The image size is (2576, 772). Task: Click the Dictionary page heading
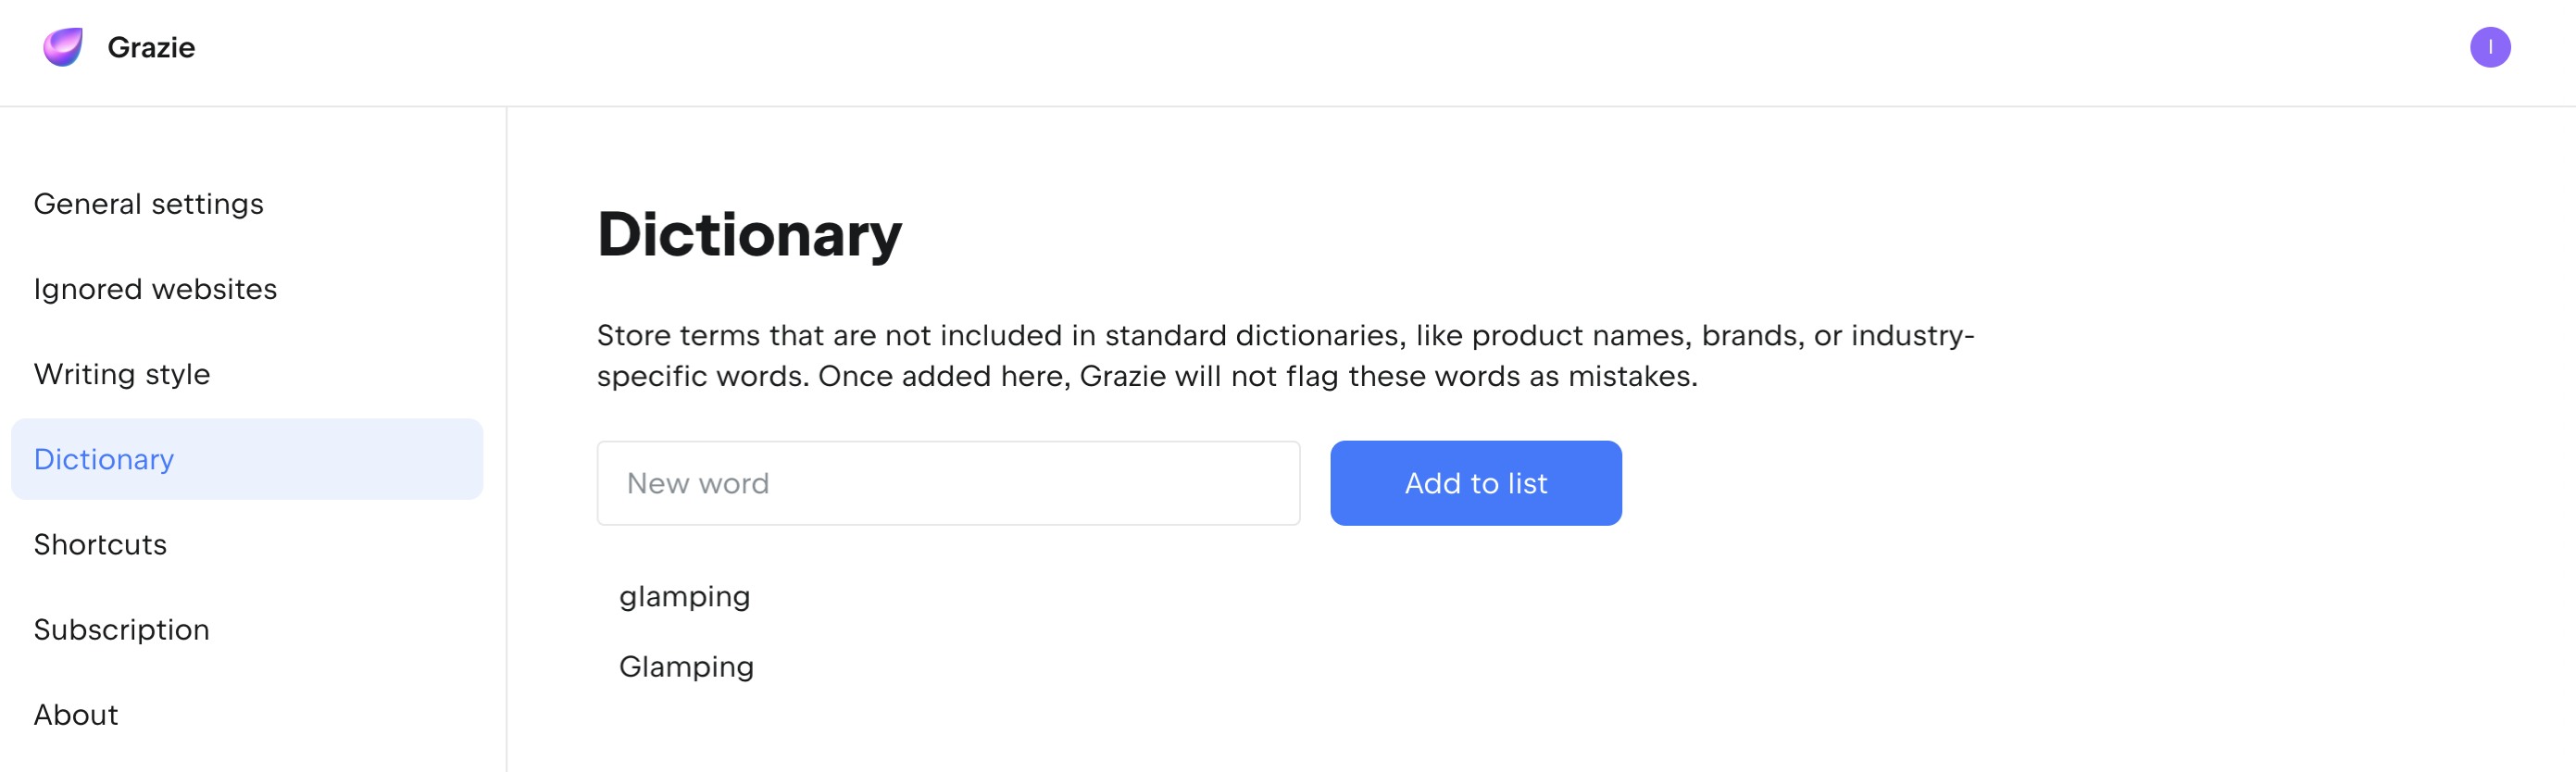749,235
